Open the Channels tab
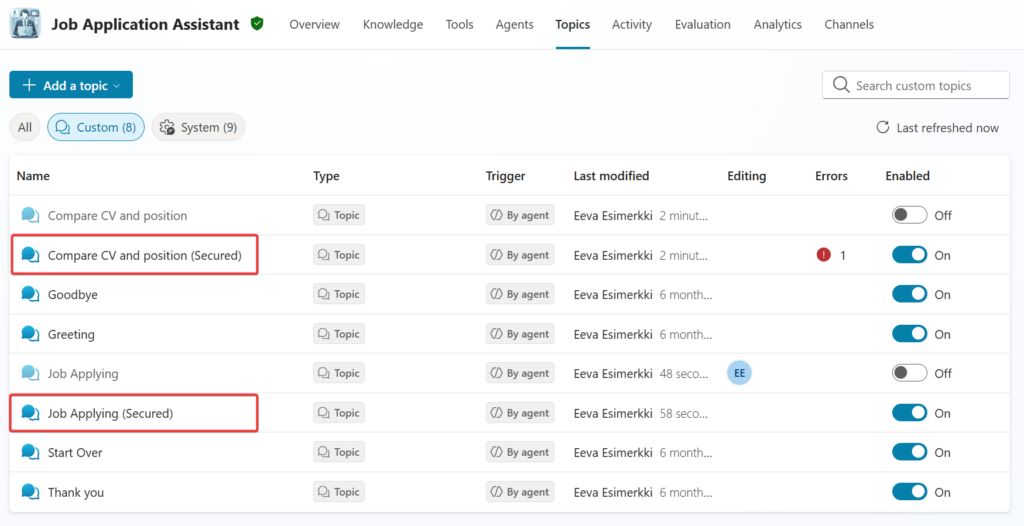The image size is (1024, 526). pos(849,25)
